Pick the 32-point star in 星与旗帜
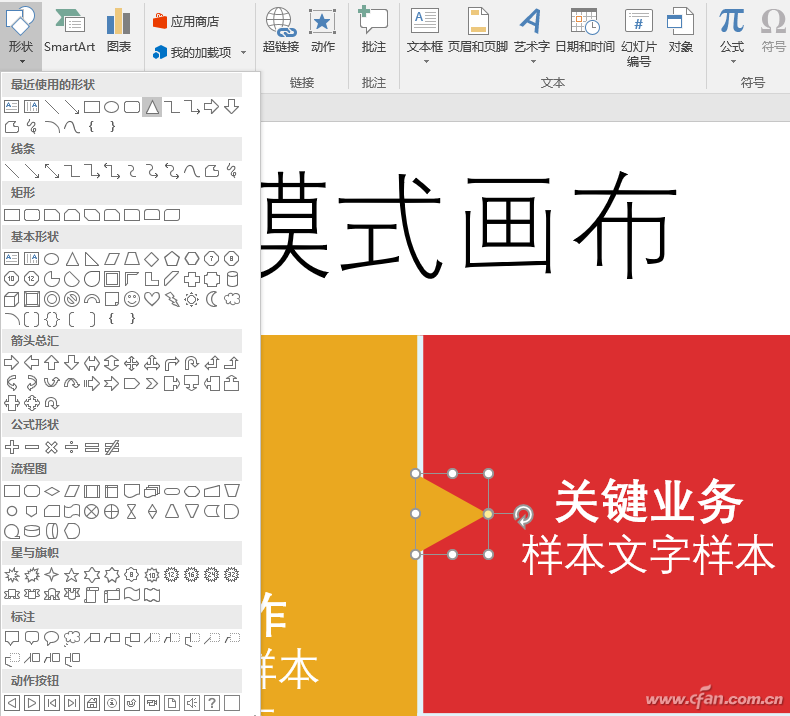790x716 pixels. (231, 574)
